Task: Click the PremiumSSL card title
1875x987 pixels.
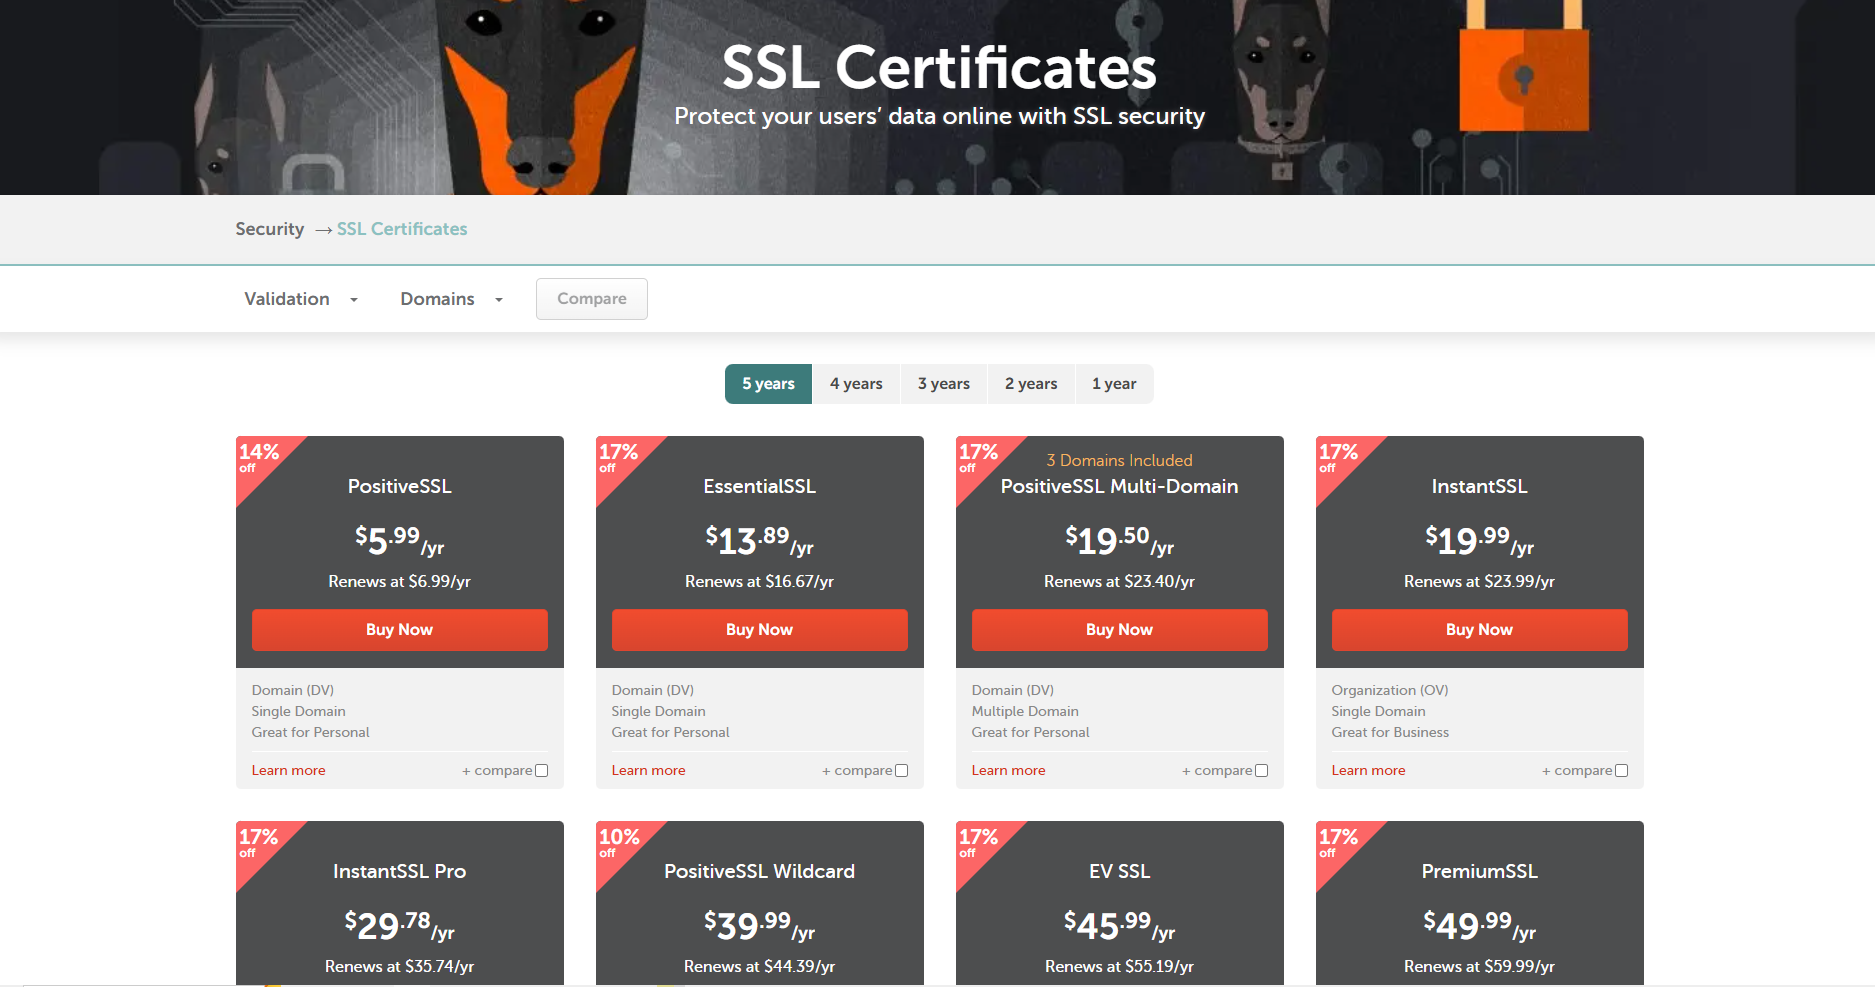Action: pyautogui.click(x=1480, y=871)
